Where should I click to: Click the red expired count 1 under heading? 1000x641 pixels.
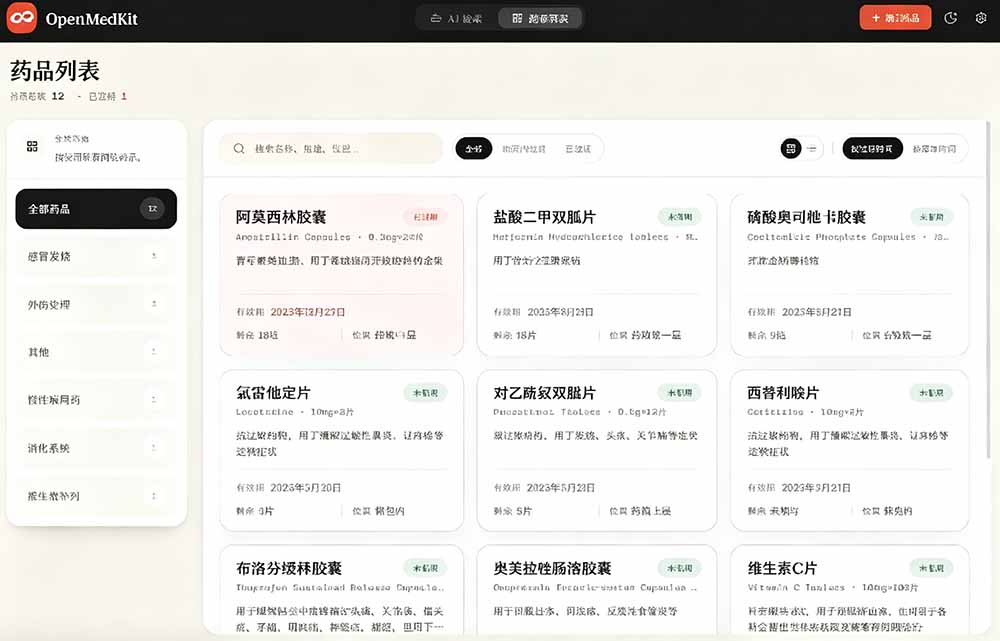(124, 96)
